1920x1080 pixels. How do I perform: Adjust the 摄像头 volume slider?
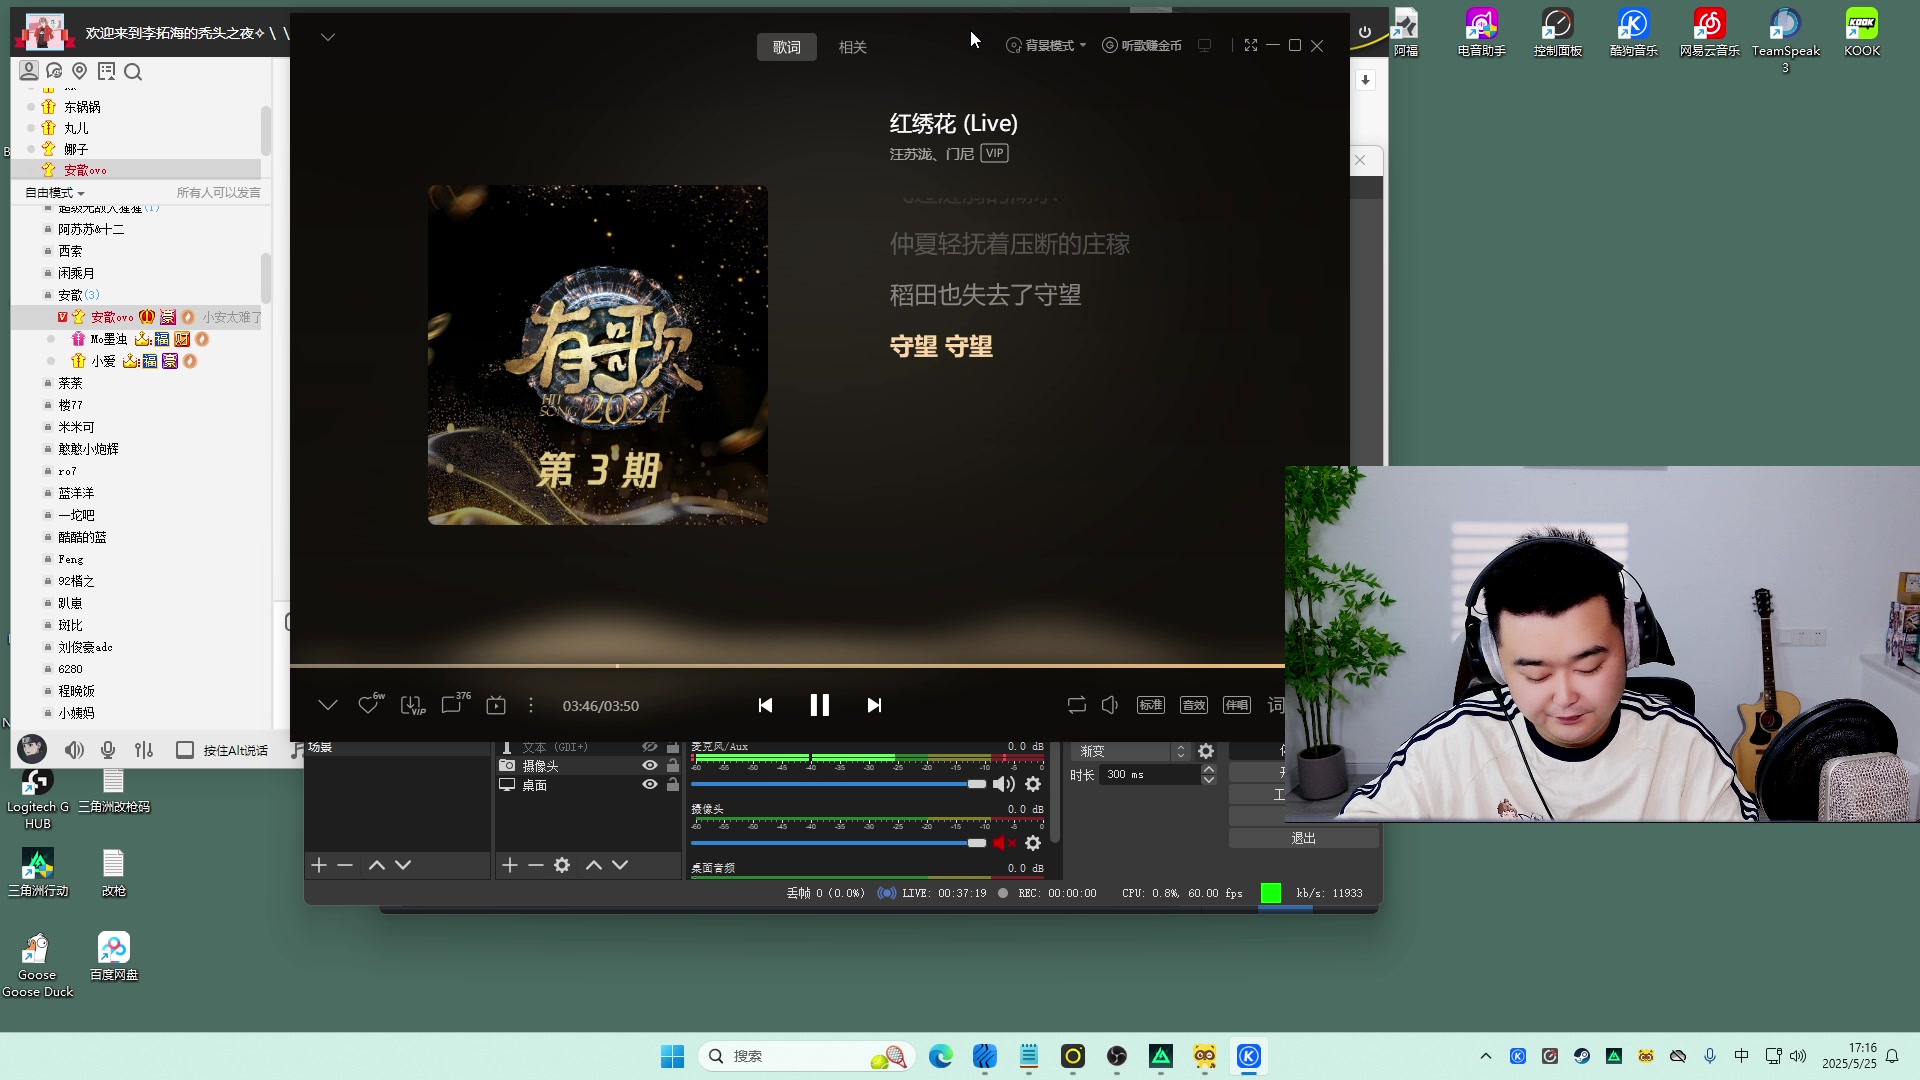click(x=839, y=843)
